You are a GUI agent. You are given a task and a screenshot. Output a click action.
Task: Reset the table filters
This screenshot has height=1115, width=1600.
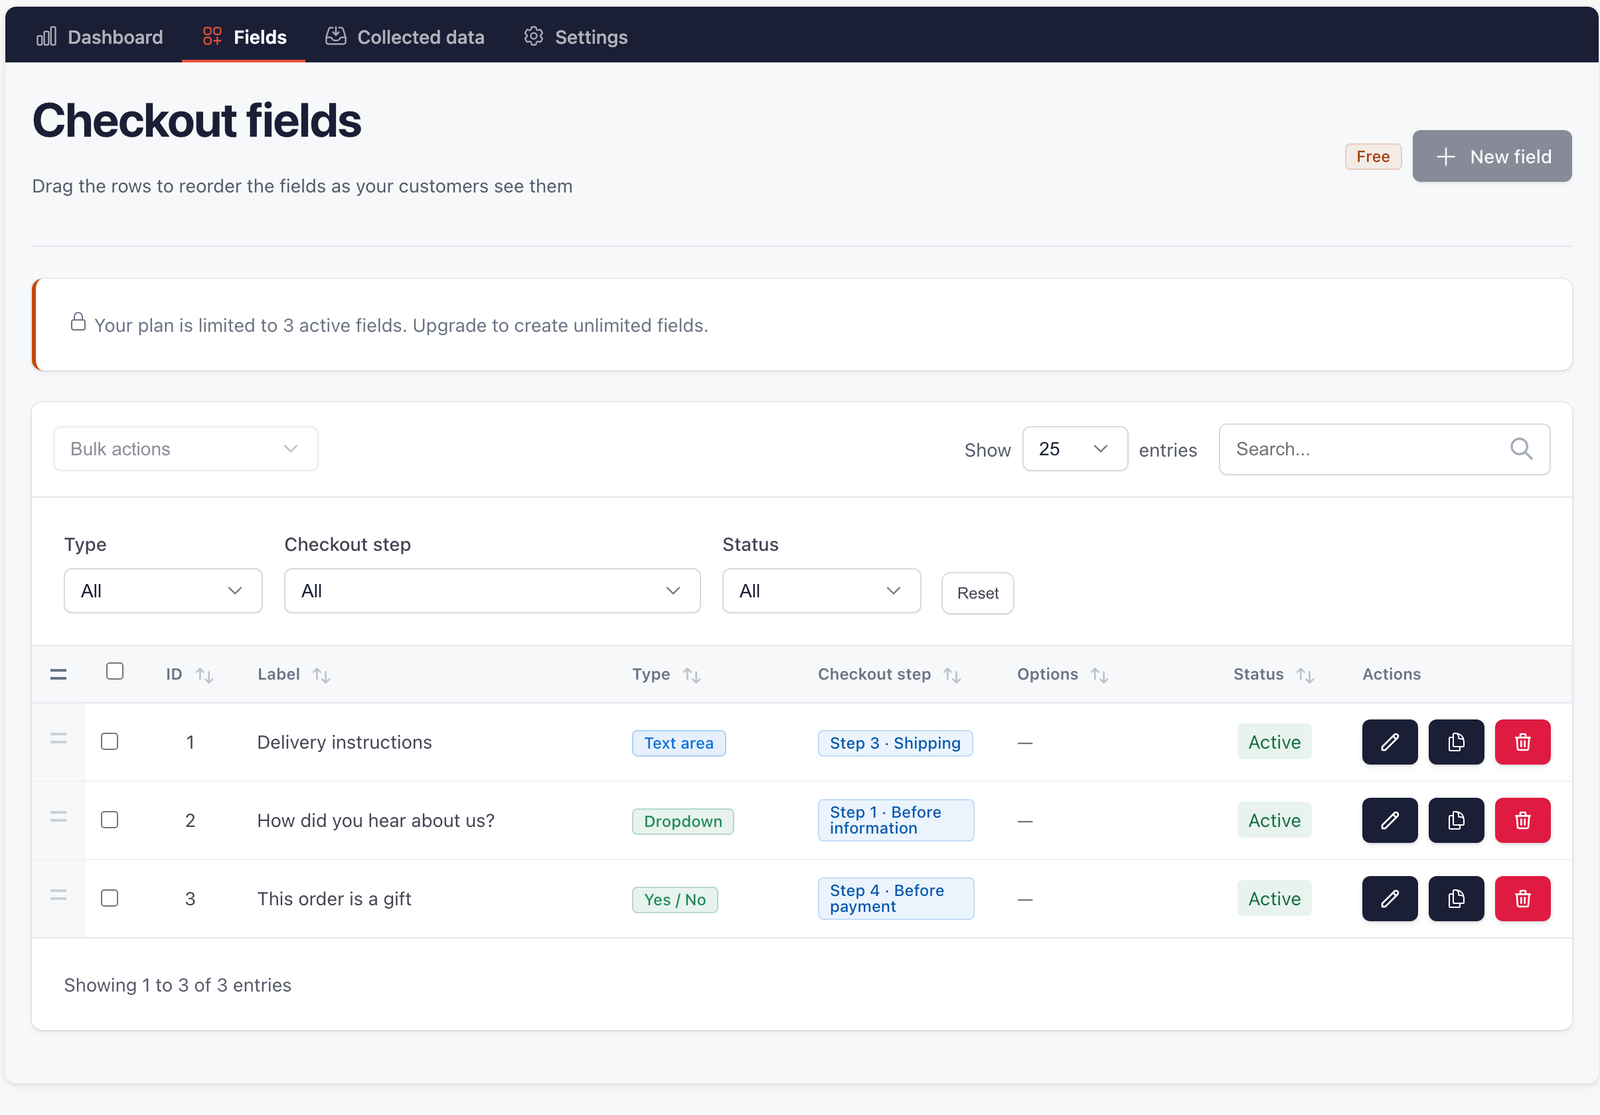[978, 593]
